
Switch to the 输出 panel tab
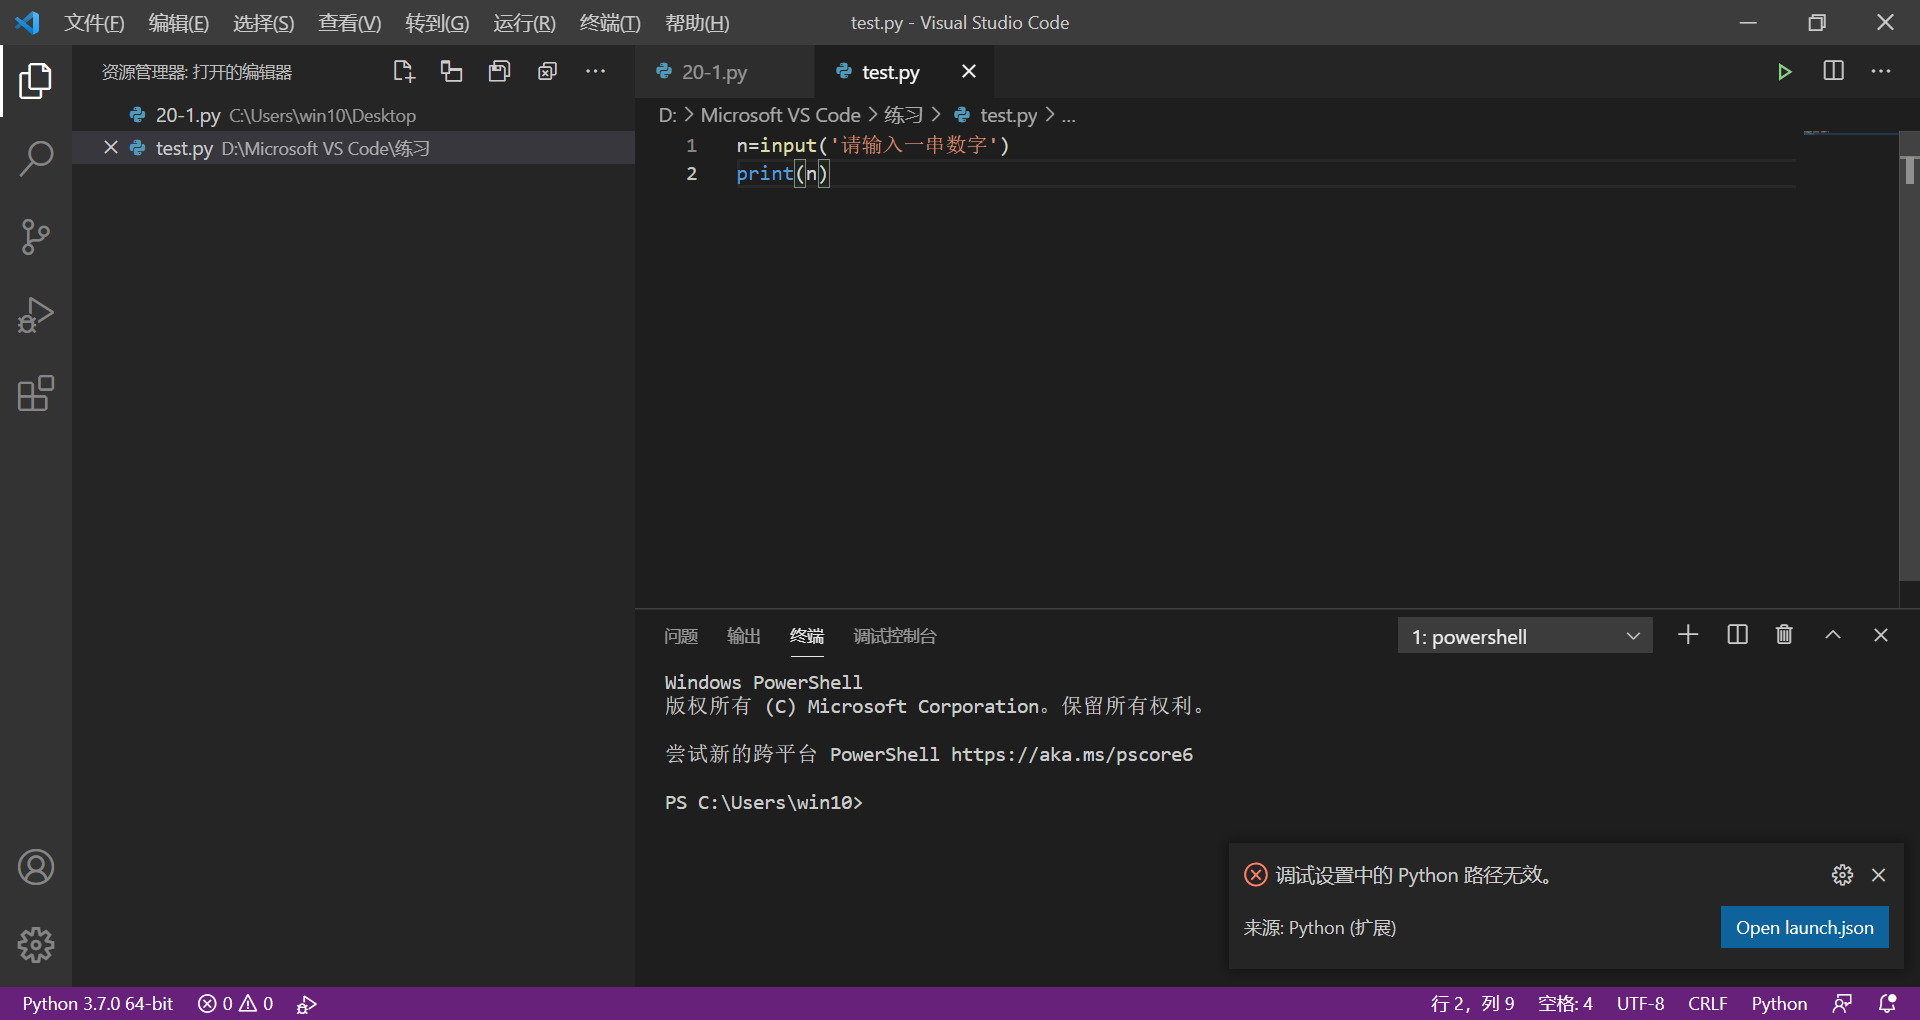744,636
